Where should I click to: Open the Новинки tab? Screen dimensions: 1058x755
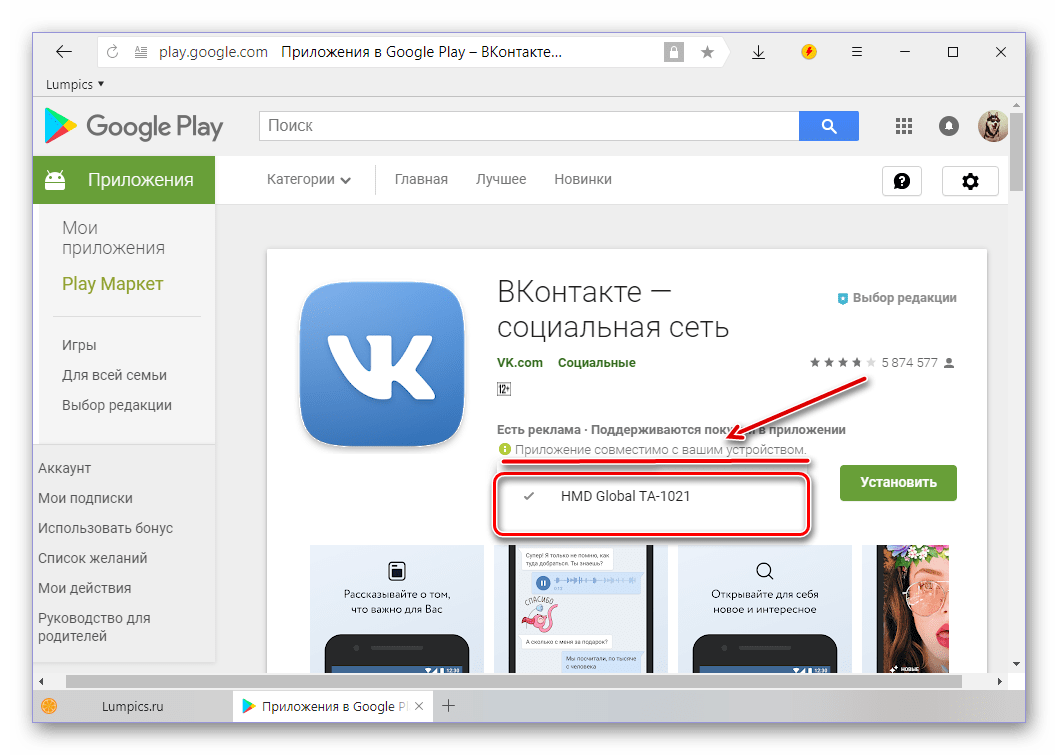pos(583,179)
